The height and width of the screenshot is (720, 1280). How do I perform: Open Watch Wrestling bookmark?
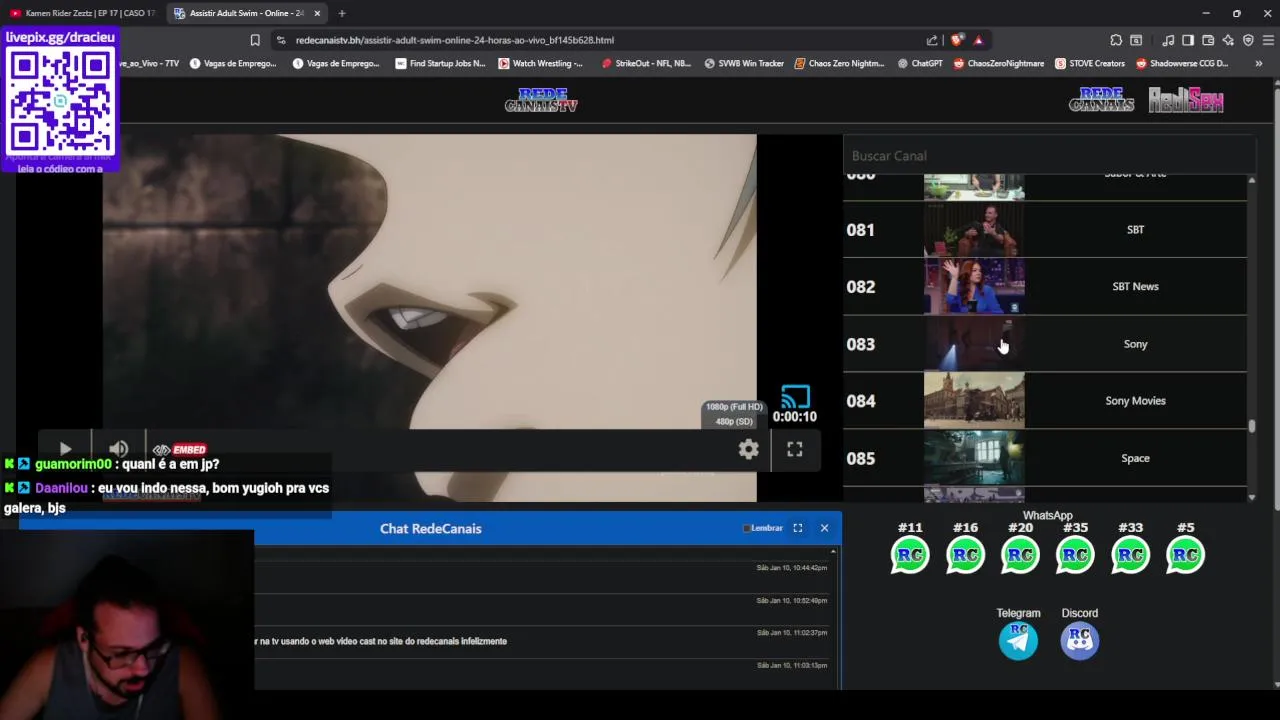pos(540,63)
